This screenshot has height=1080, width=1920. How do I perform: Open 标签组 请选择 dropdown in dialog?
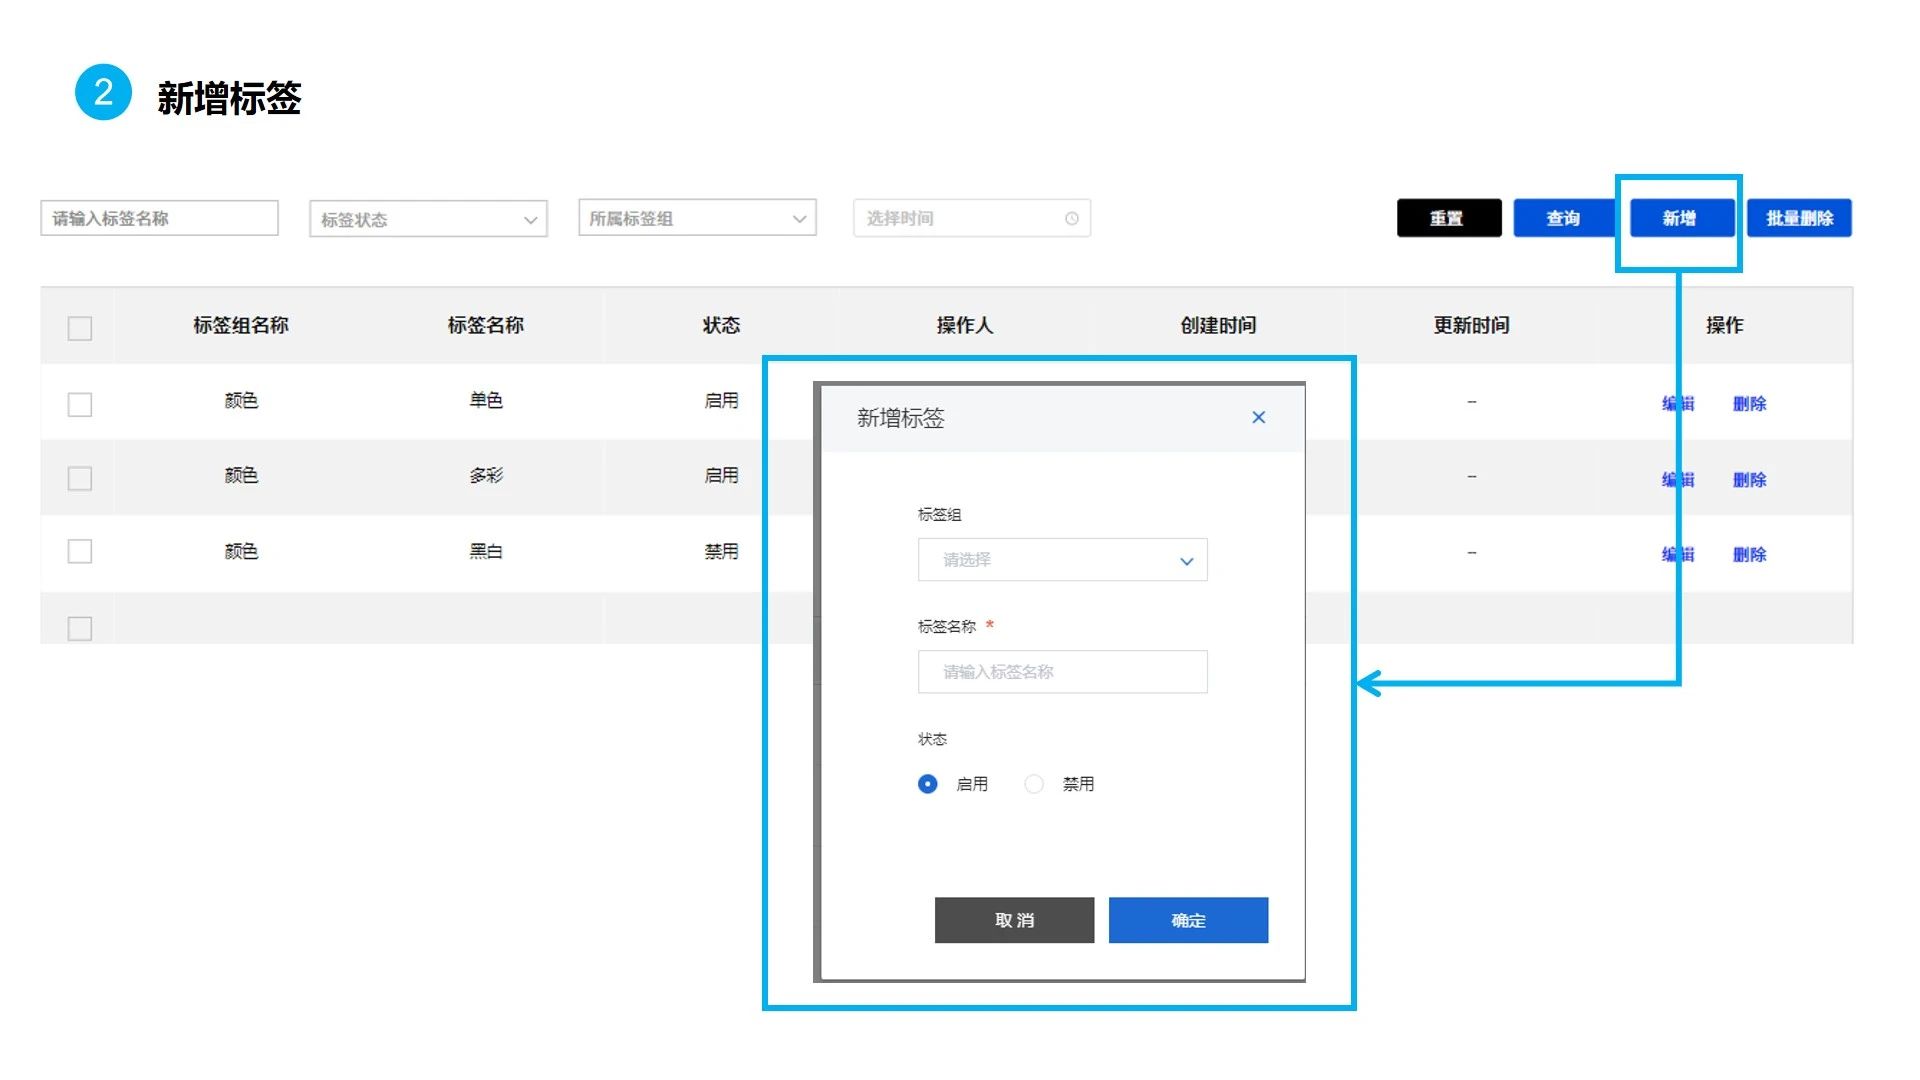pyautogui.click(x=1062, y=560)
